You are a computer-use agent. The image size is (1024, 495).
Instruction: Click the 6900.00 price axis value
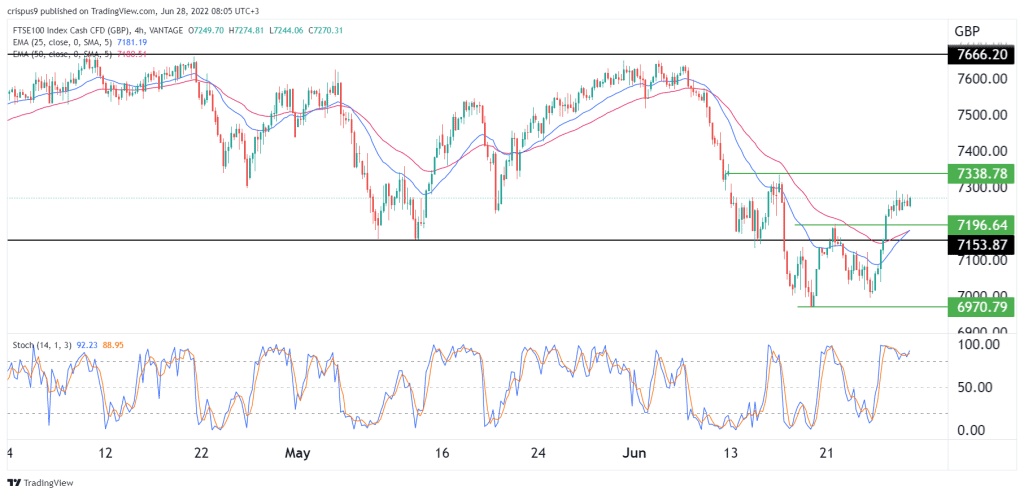(x=980, y=331)
